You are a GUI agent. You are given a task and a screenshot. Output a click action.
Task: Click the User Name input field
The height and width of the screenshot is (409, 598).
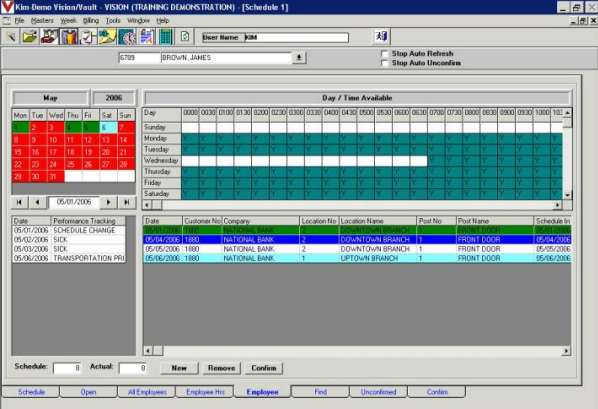point(296,37)
